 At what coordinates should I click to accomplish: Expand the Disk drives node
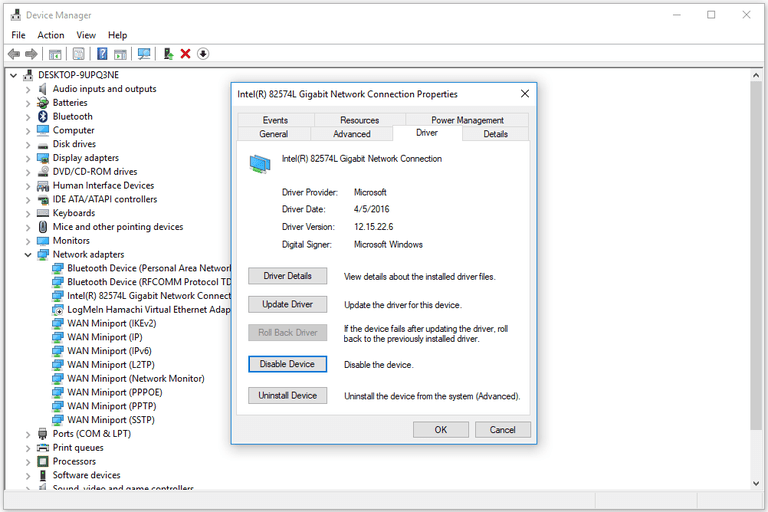[28, 145]
